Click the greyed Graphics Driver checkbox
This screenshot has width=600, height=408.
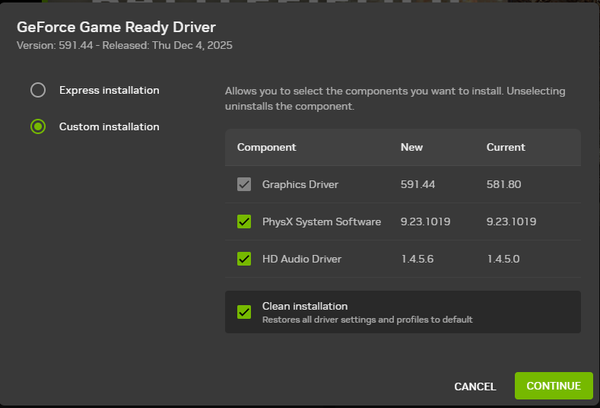(x=244, y=185)
